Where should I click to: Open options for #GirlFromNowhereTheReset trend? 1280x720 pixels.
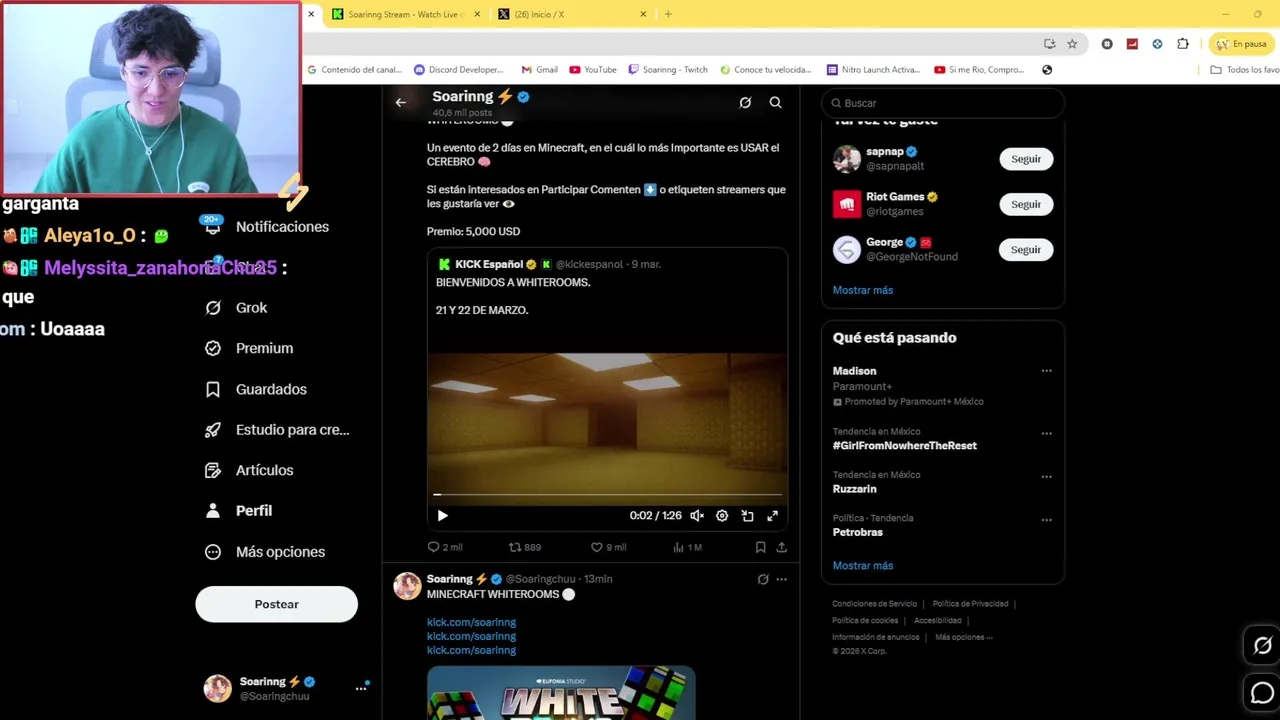pyautogui.click(x=1046, y=434)
